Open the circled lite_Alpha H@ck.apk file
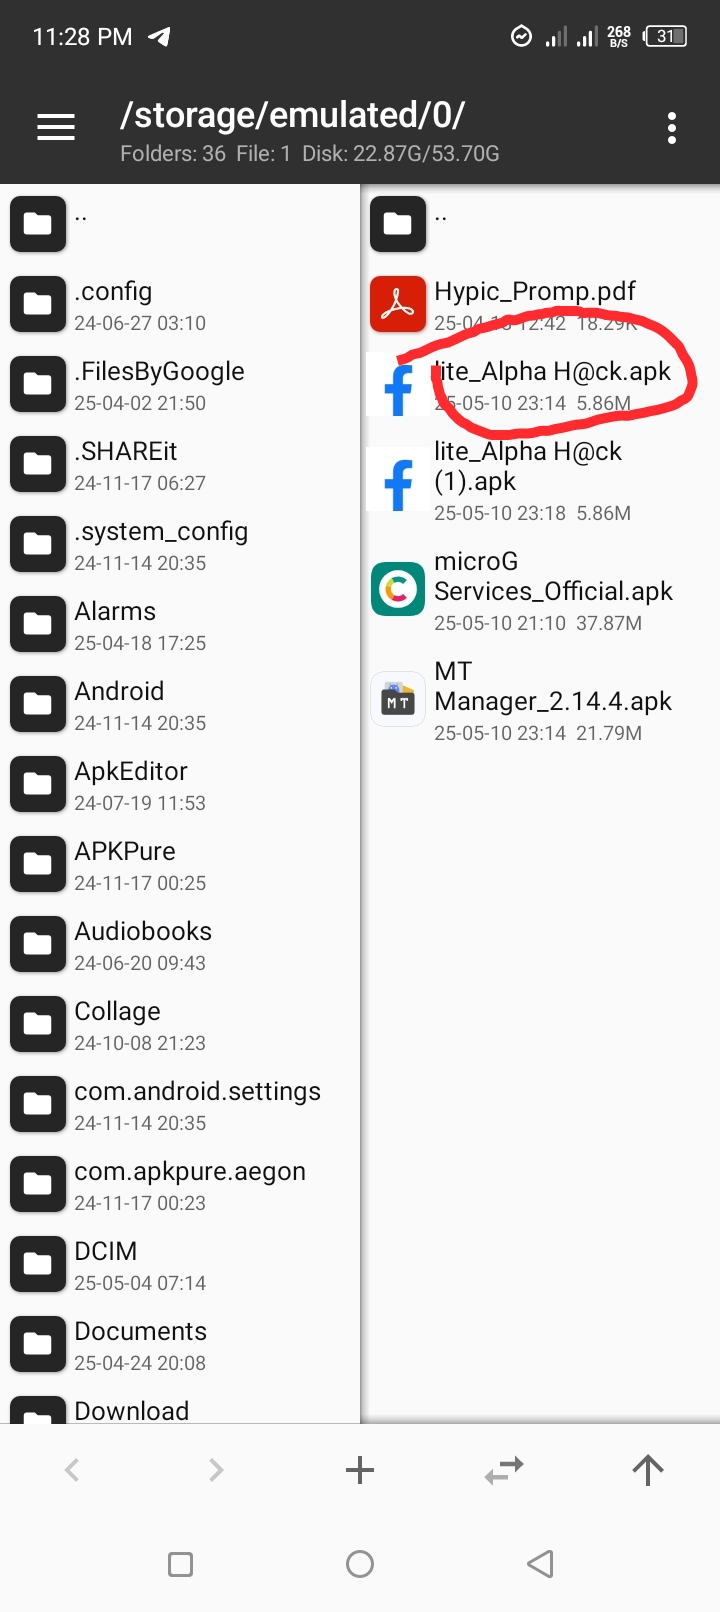This screenshot has height=1612, width=720. point(552,384)
